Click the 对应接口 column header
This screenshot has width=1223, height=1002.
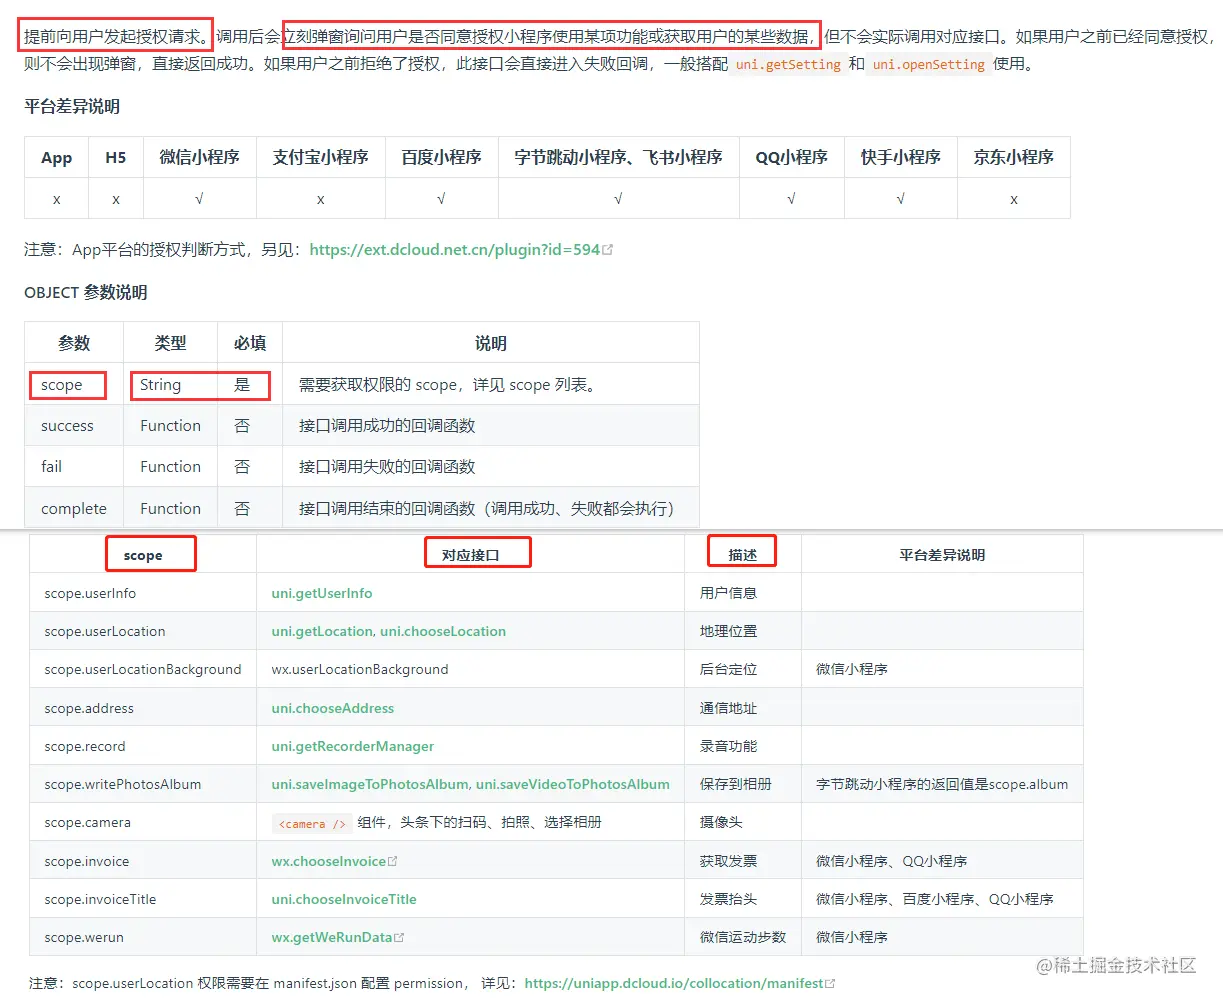[471, 555]
